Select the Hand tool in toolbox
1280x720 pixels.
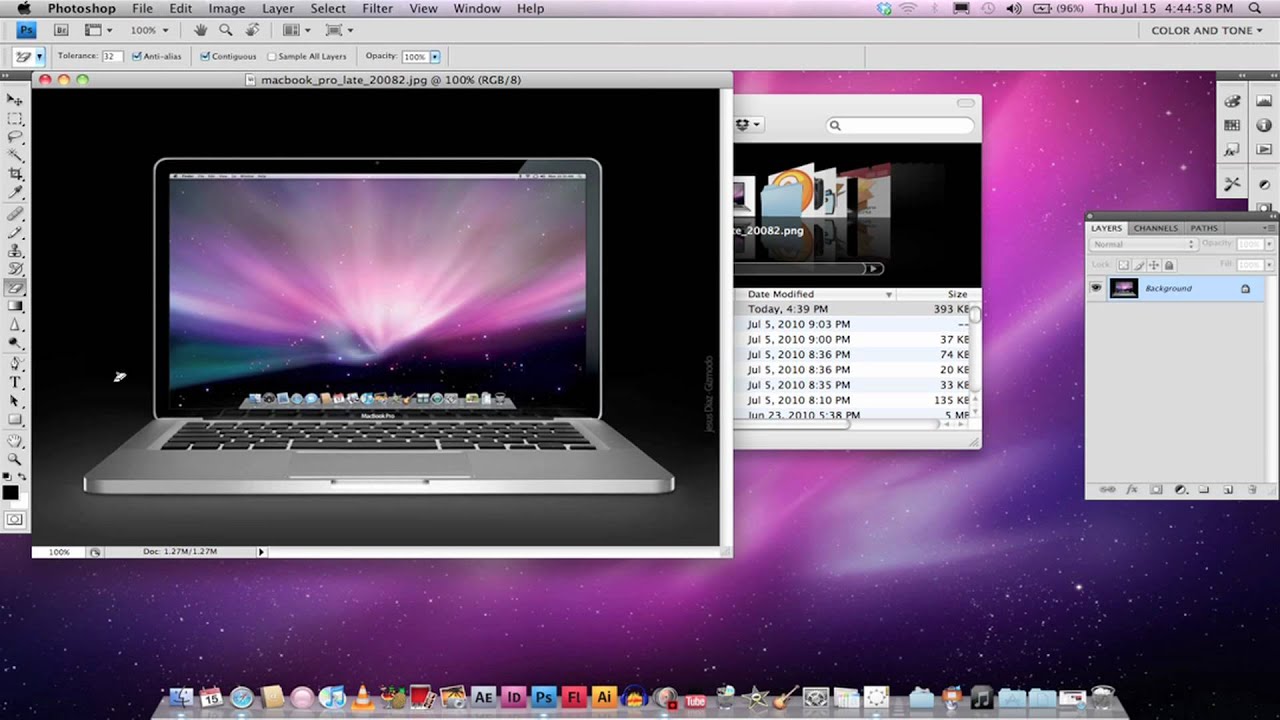[x=15, y=440]
